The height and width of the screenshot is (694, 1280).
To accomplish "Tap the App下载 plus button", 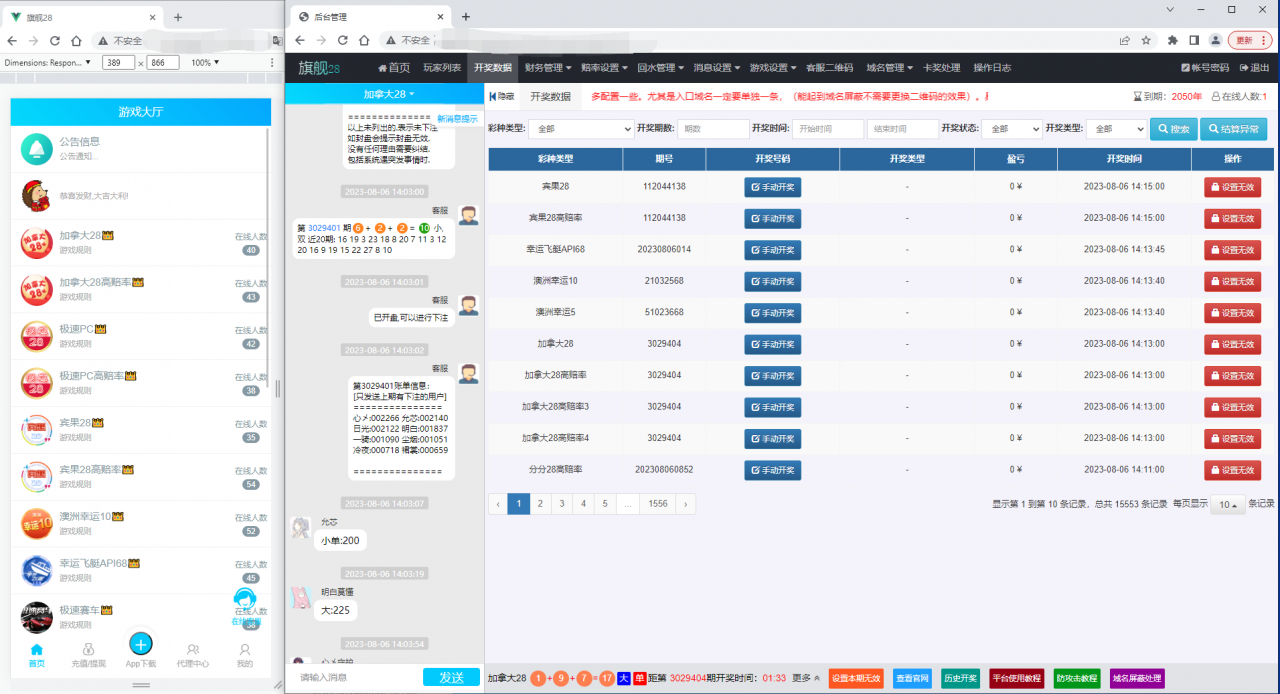I will [x=141, y=644].
